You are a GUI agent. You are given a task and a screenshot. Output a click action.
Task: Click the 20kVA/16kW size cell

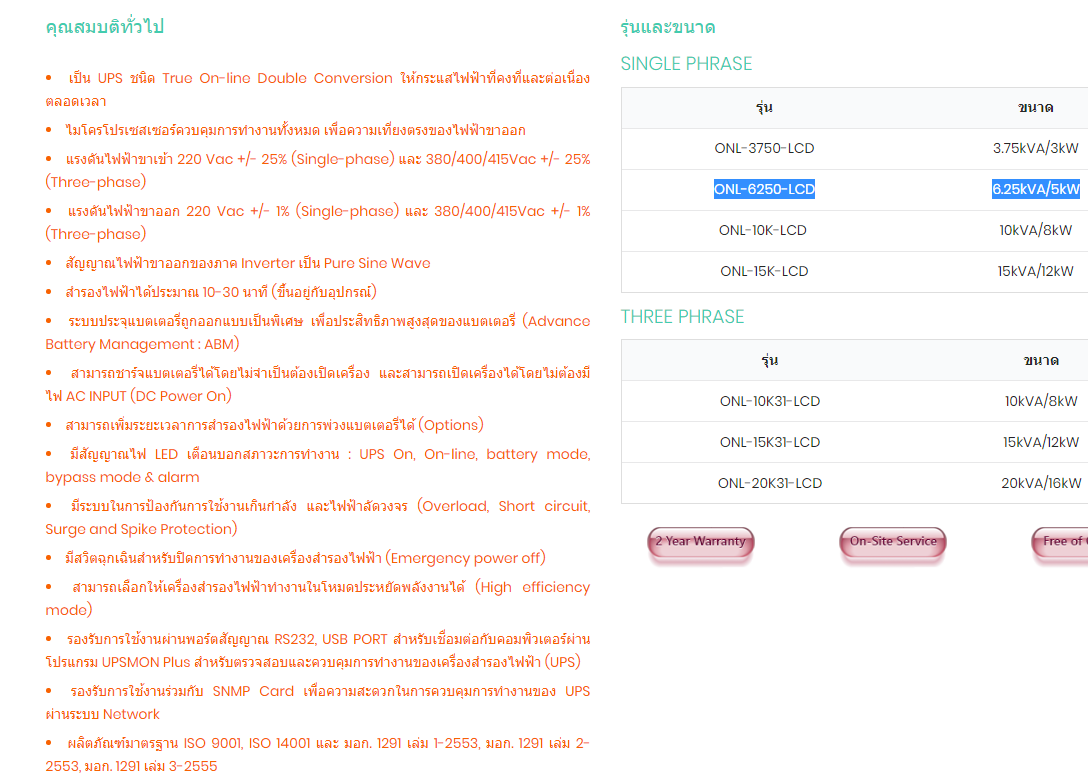(x=1041, y=482)
